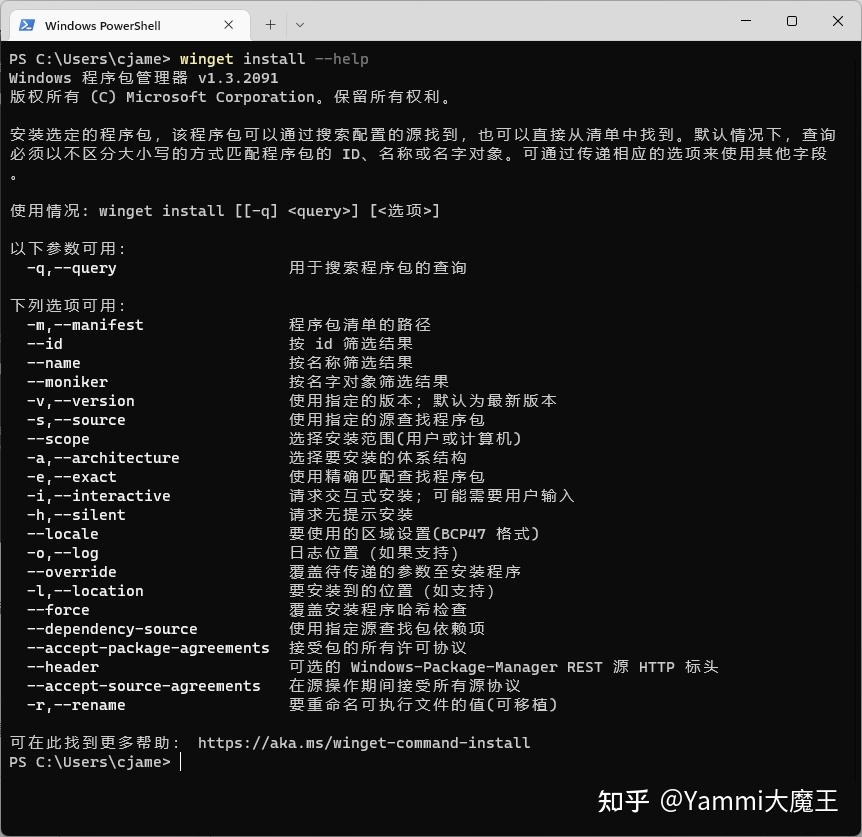The width and height of the screenshot is (862, 837).
Task: Click the '-a,--architecture' option text
Action: pos(103,458)
